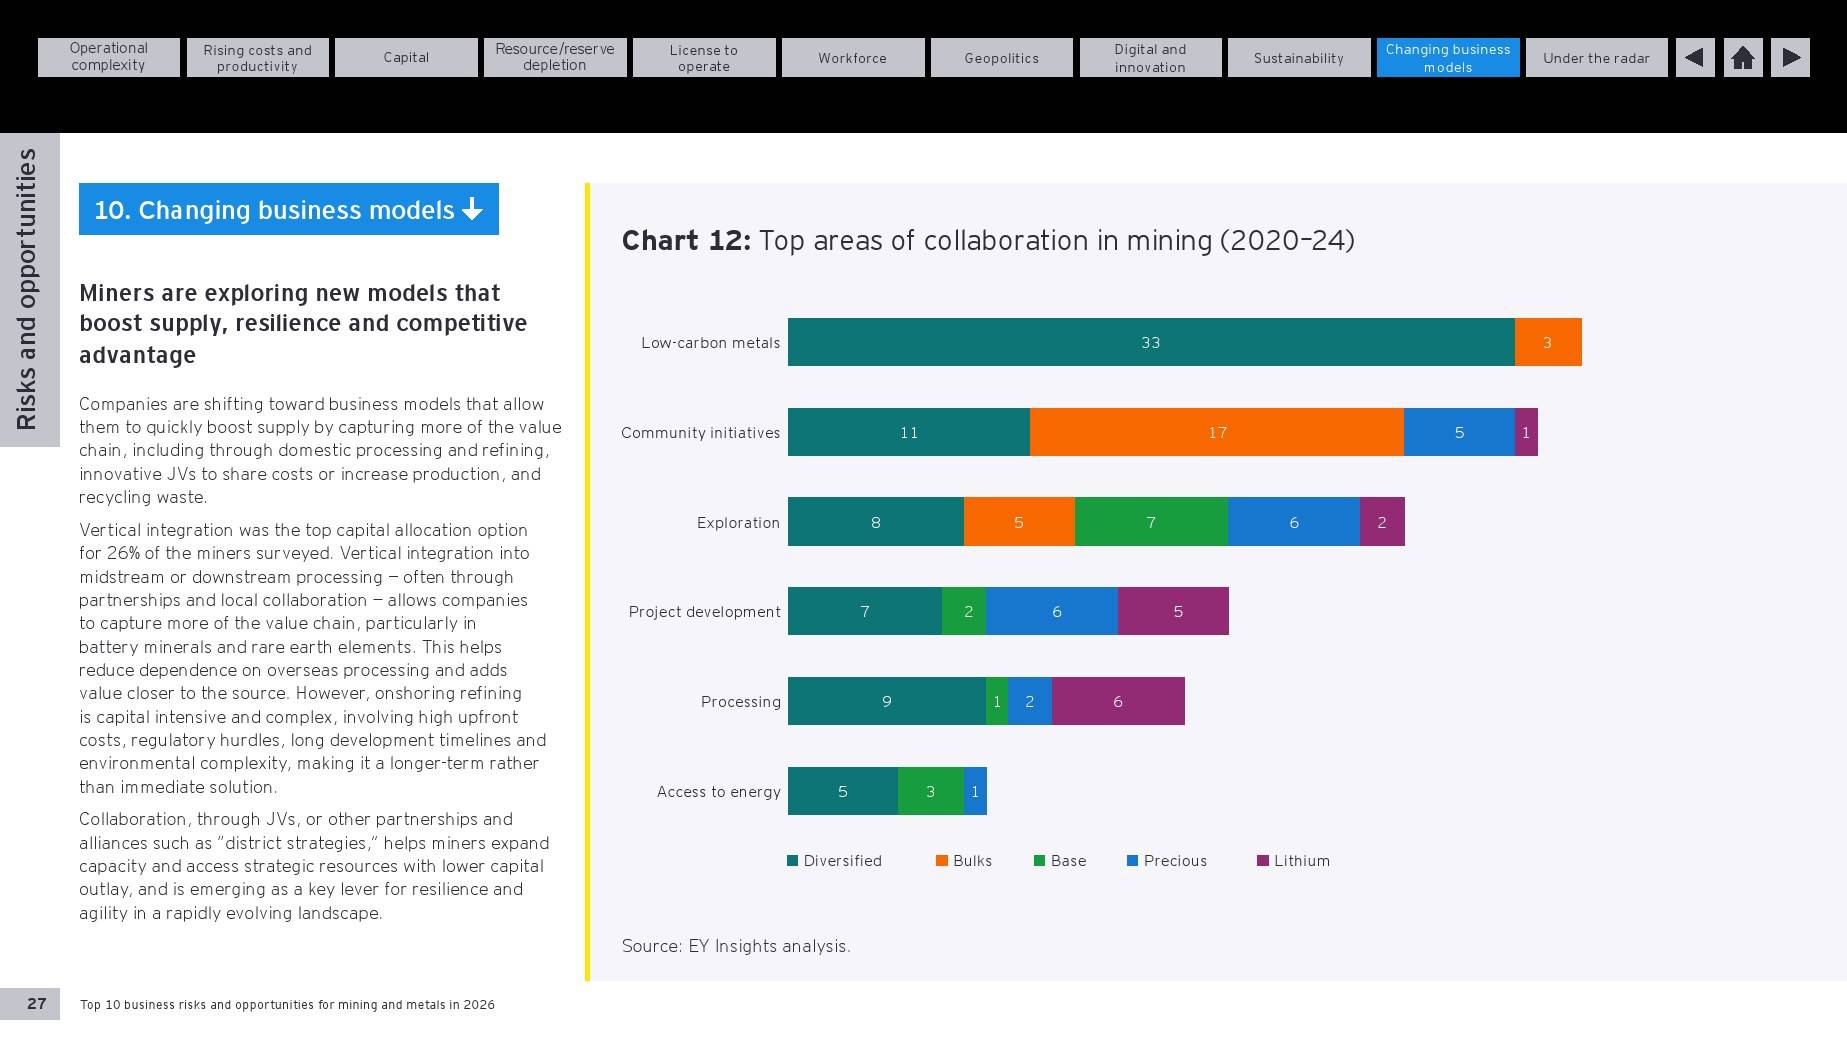Screen dimensions: 1847x1039
Task: Open the Sustainability tab
Action: (1299, 58)
